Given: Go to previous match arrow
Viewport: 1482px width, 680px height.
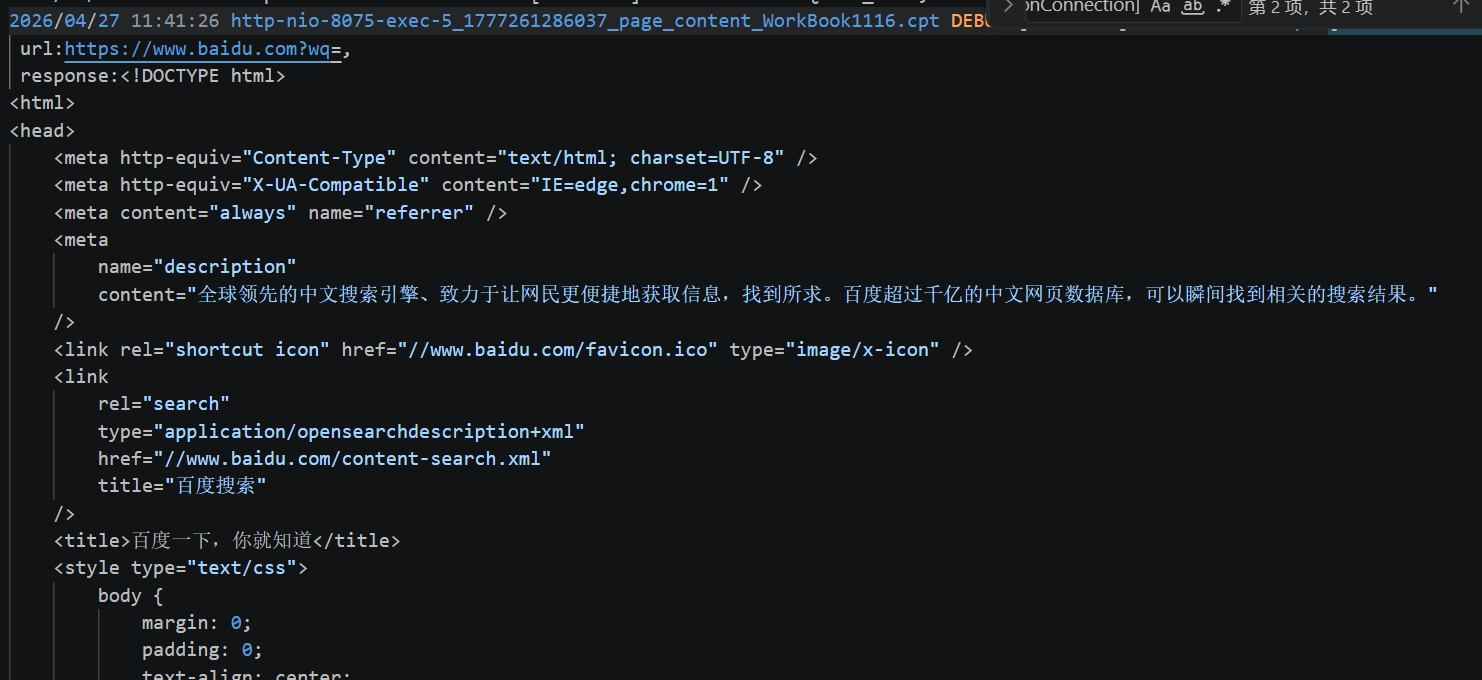Looking at the screenshot, I should point(1461,6).
